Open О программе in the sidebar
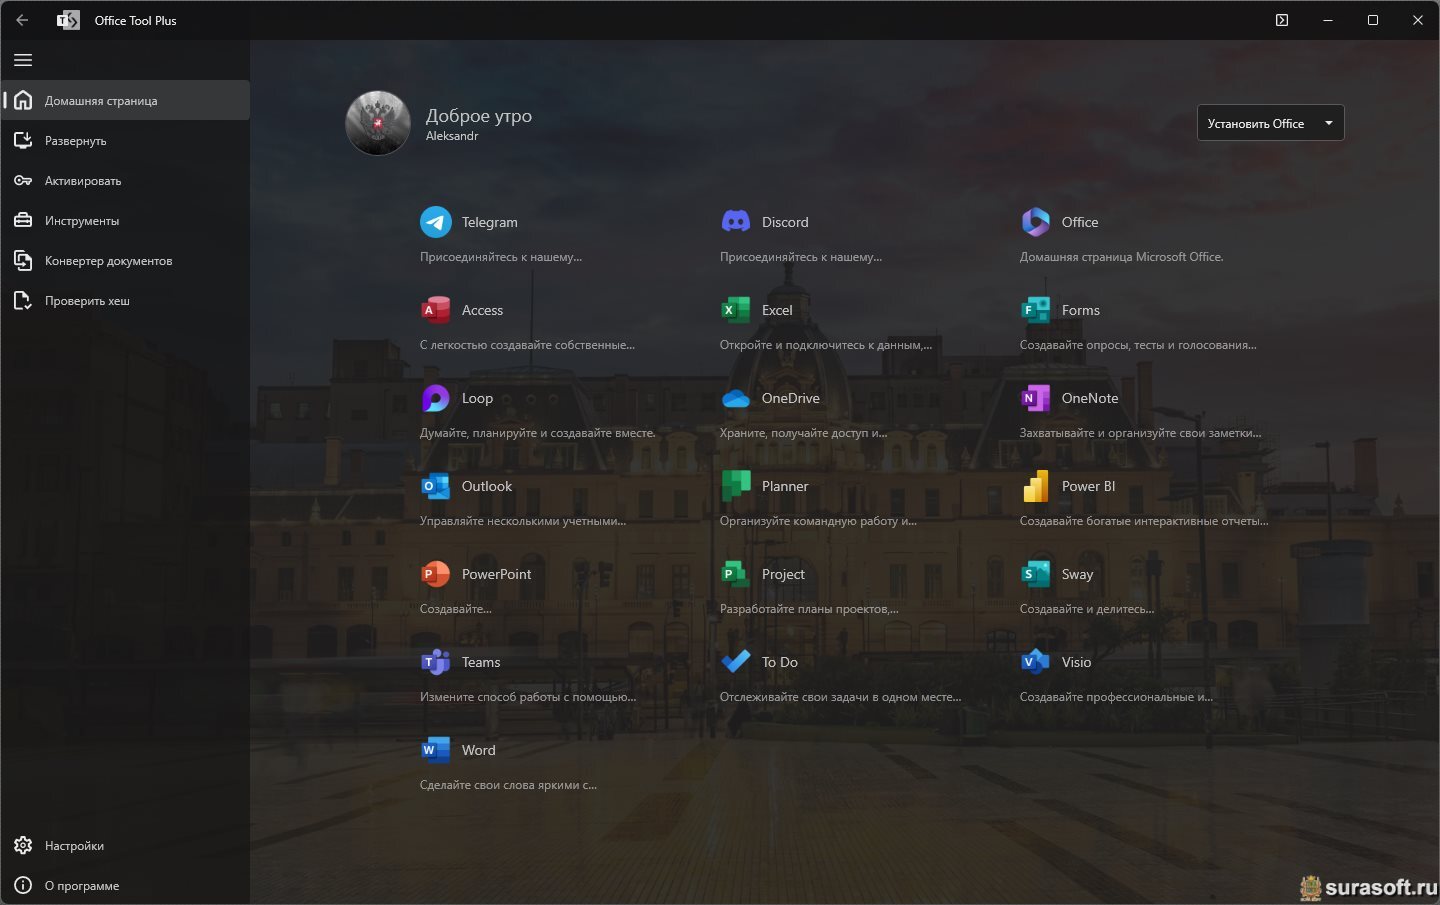The height and width of the screenshot is (905, 1440). point(126,885)
